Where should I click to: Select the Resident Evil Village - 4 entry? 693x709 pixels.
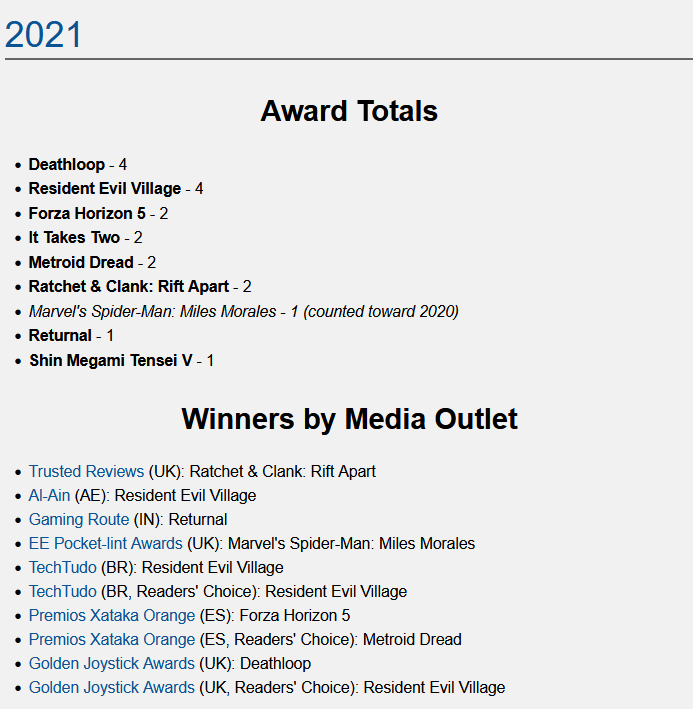click(116, 189)
